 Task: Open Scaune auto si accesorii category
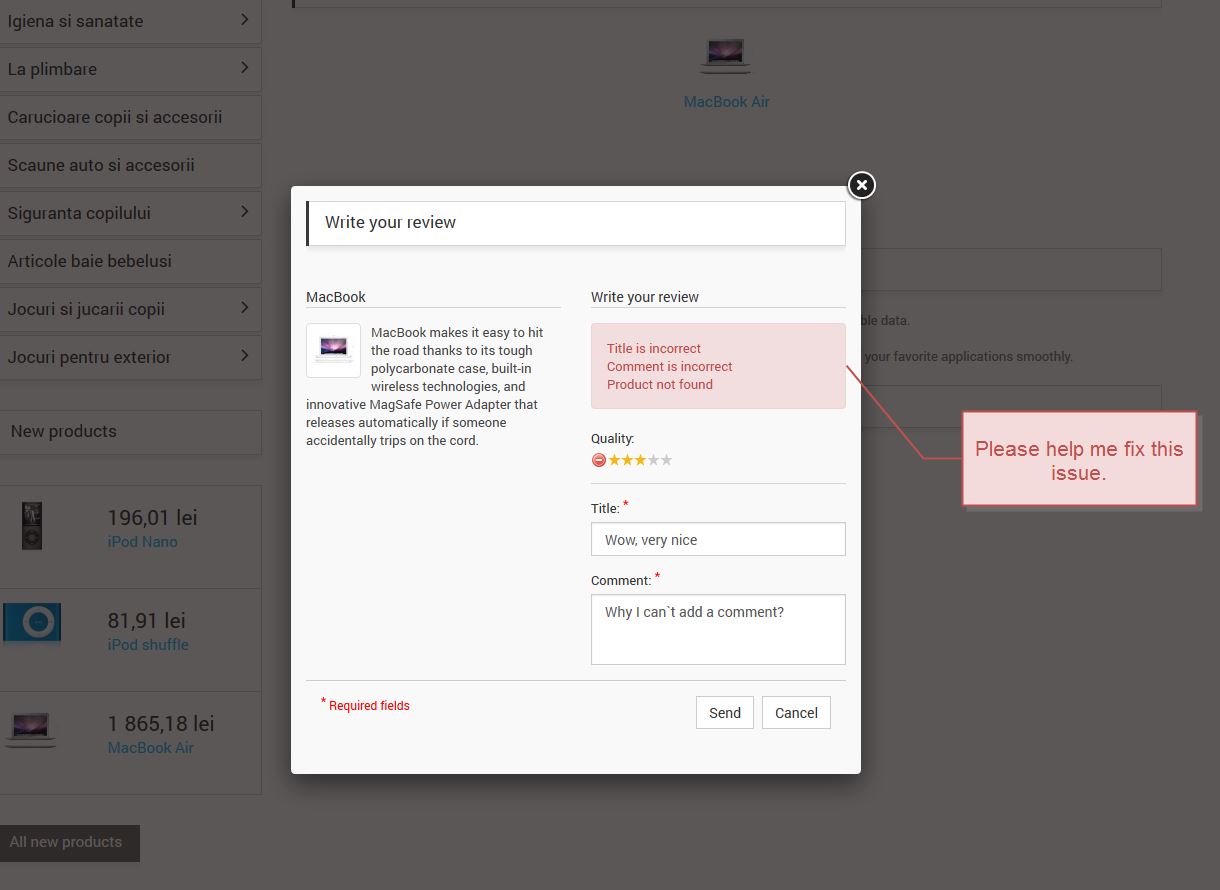pyautogui.click(x=101, y=165)
